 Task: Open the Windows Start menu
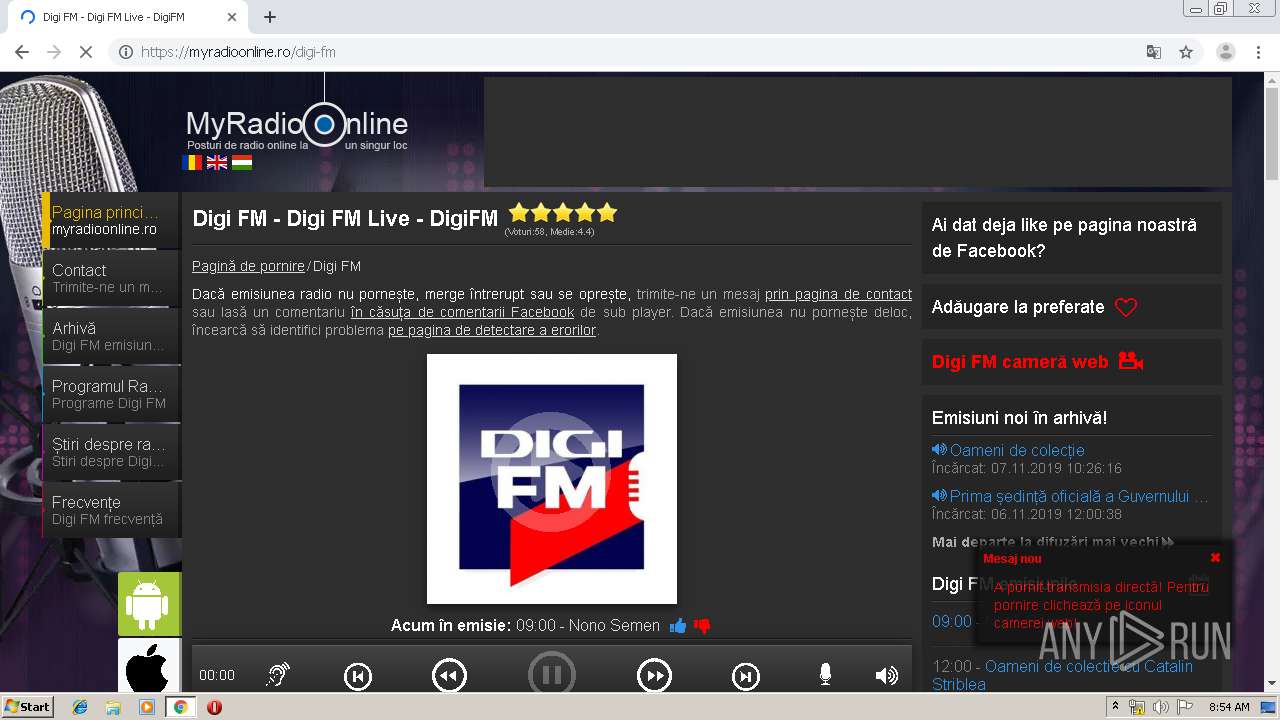click(29, 706)
